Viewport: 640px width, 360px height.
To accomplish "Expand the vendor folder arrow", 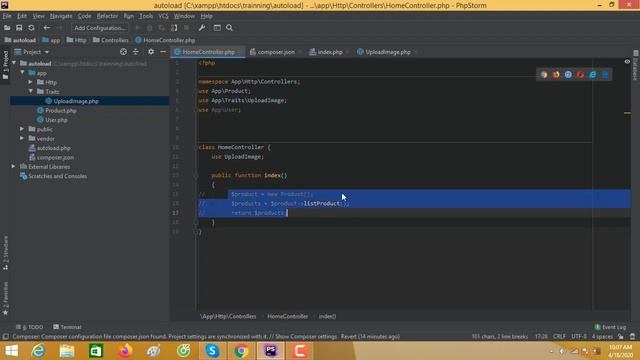I will click(x=22, y=138).
